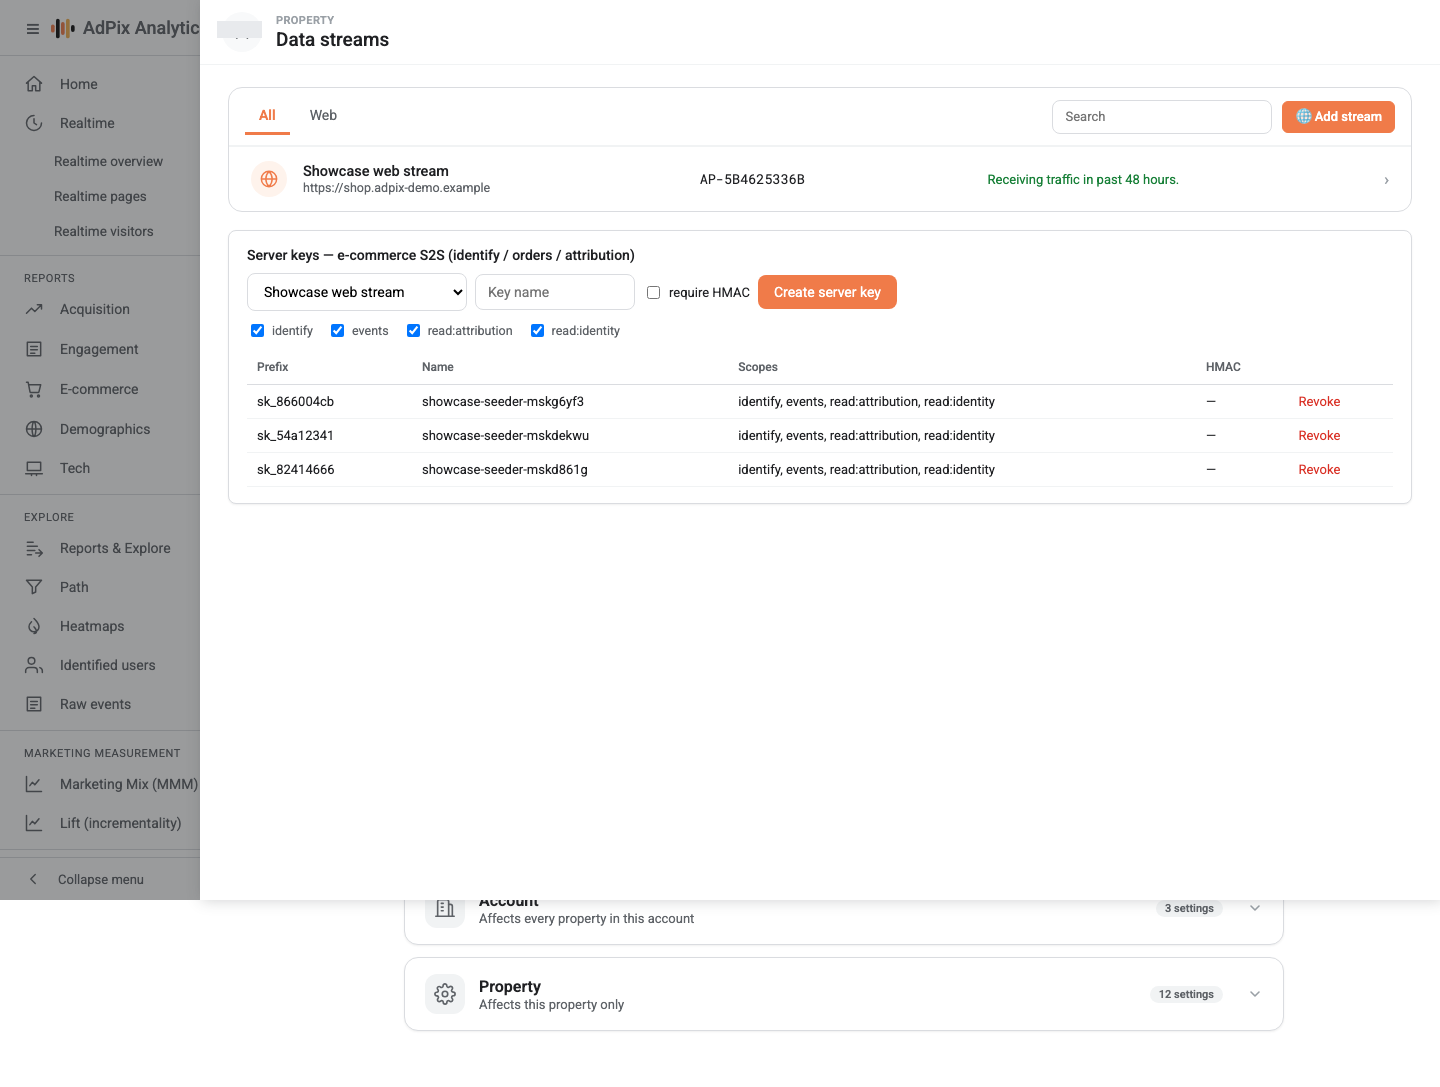Screen dimensions: 1440x1087
Task: Click the Home house icon
Action: pos(34,84)
